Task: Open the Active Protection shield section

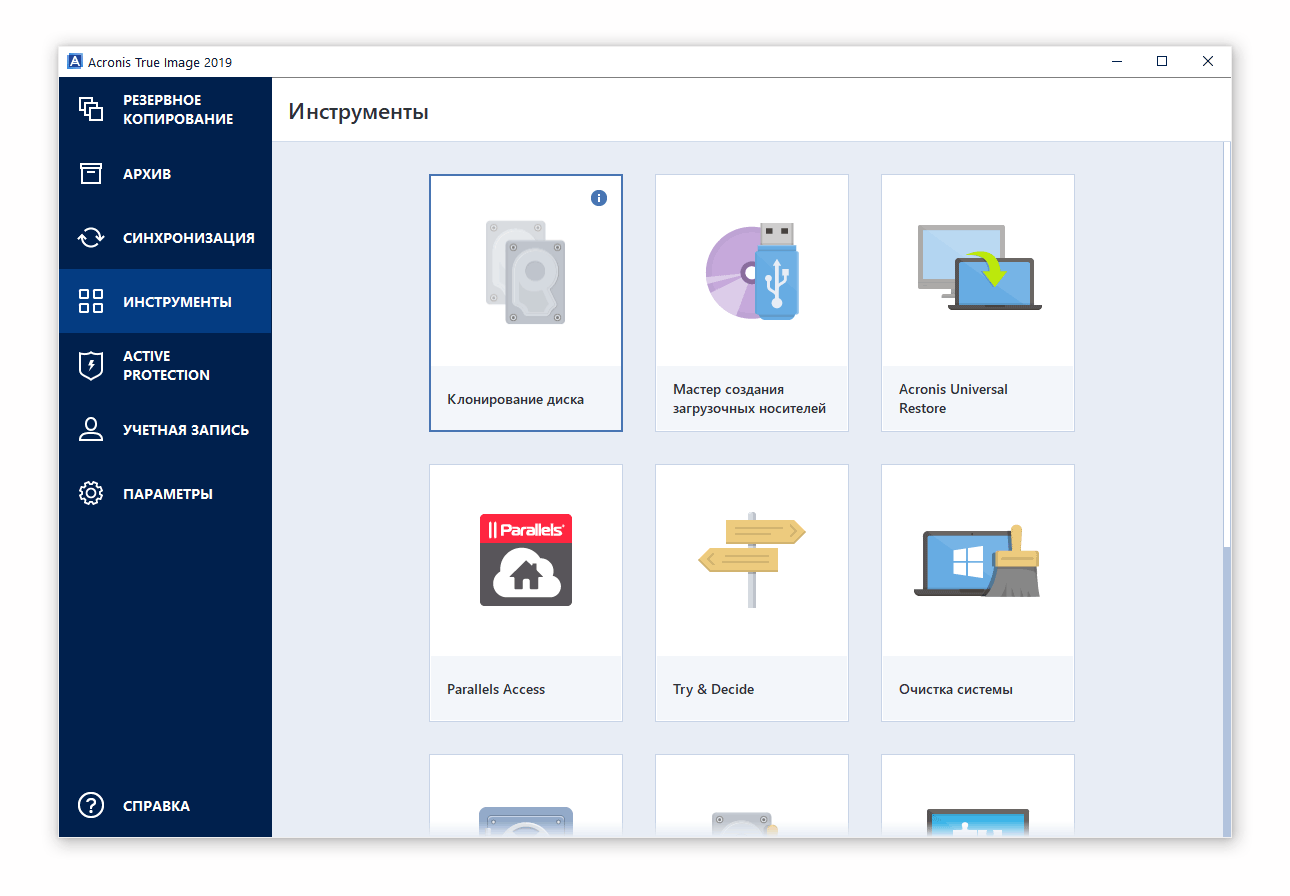Action: tap(165, 365)
